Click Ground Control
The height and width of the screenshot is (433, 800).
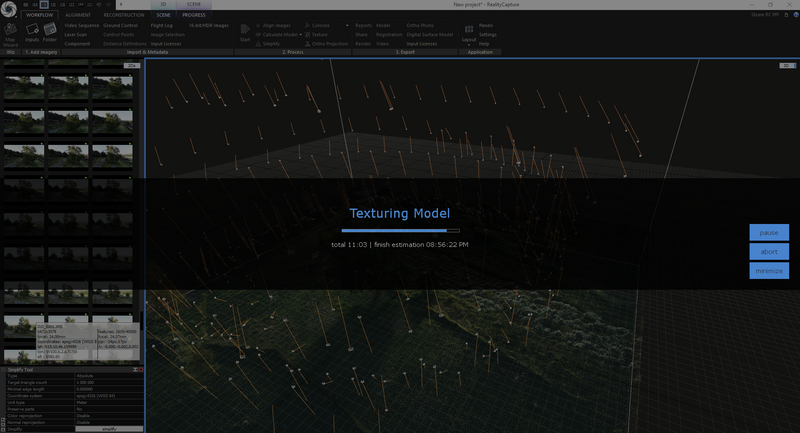120,26
